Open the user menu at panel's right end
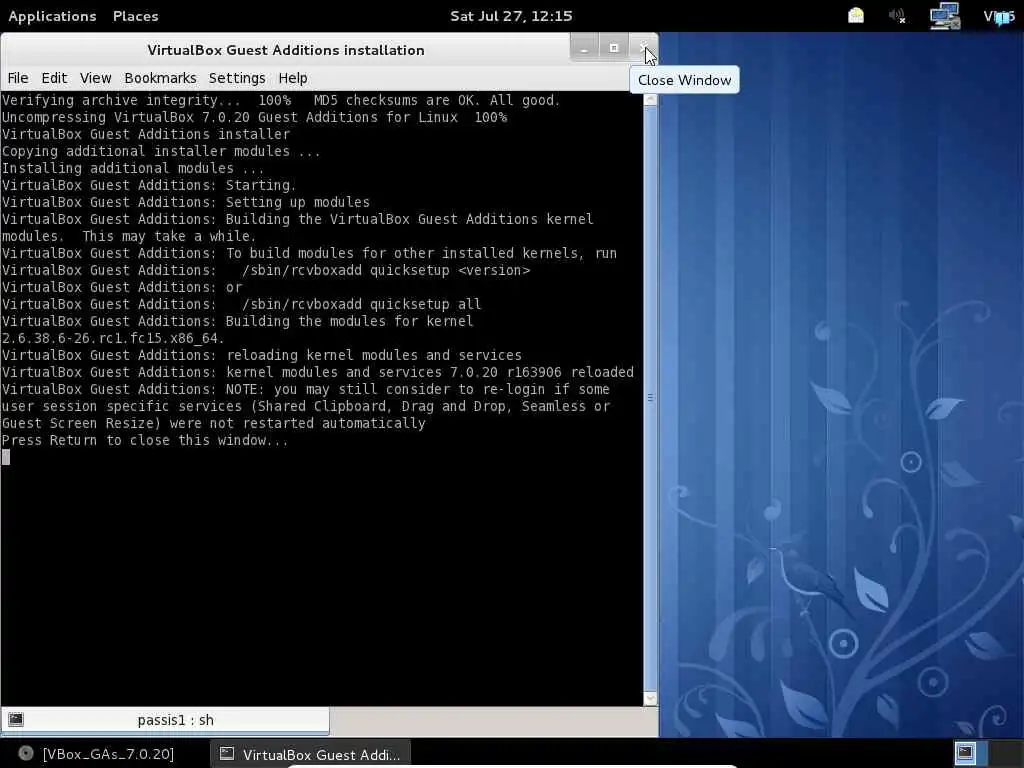This screenshot has height=768, width=1024. point(999,16)
